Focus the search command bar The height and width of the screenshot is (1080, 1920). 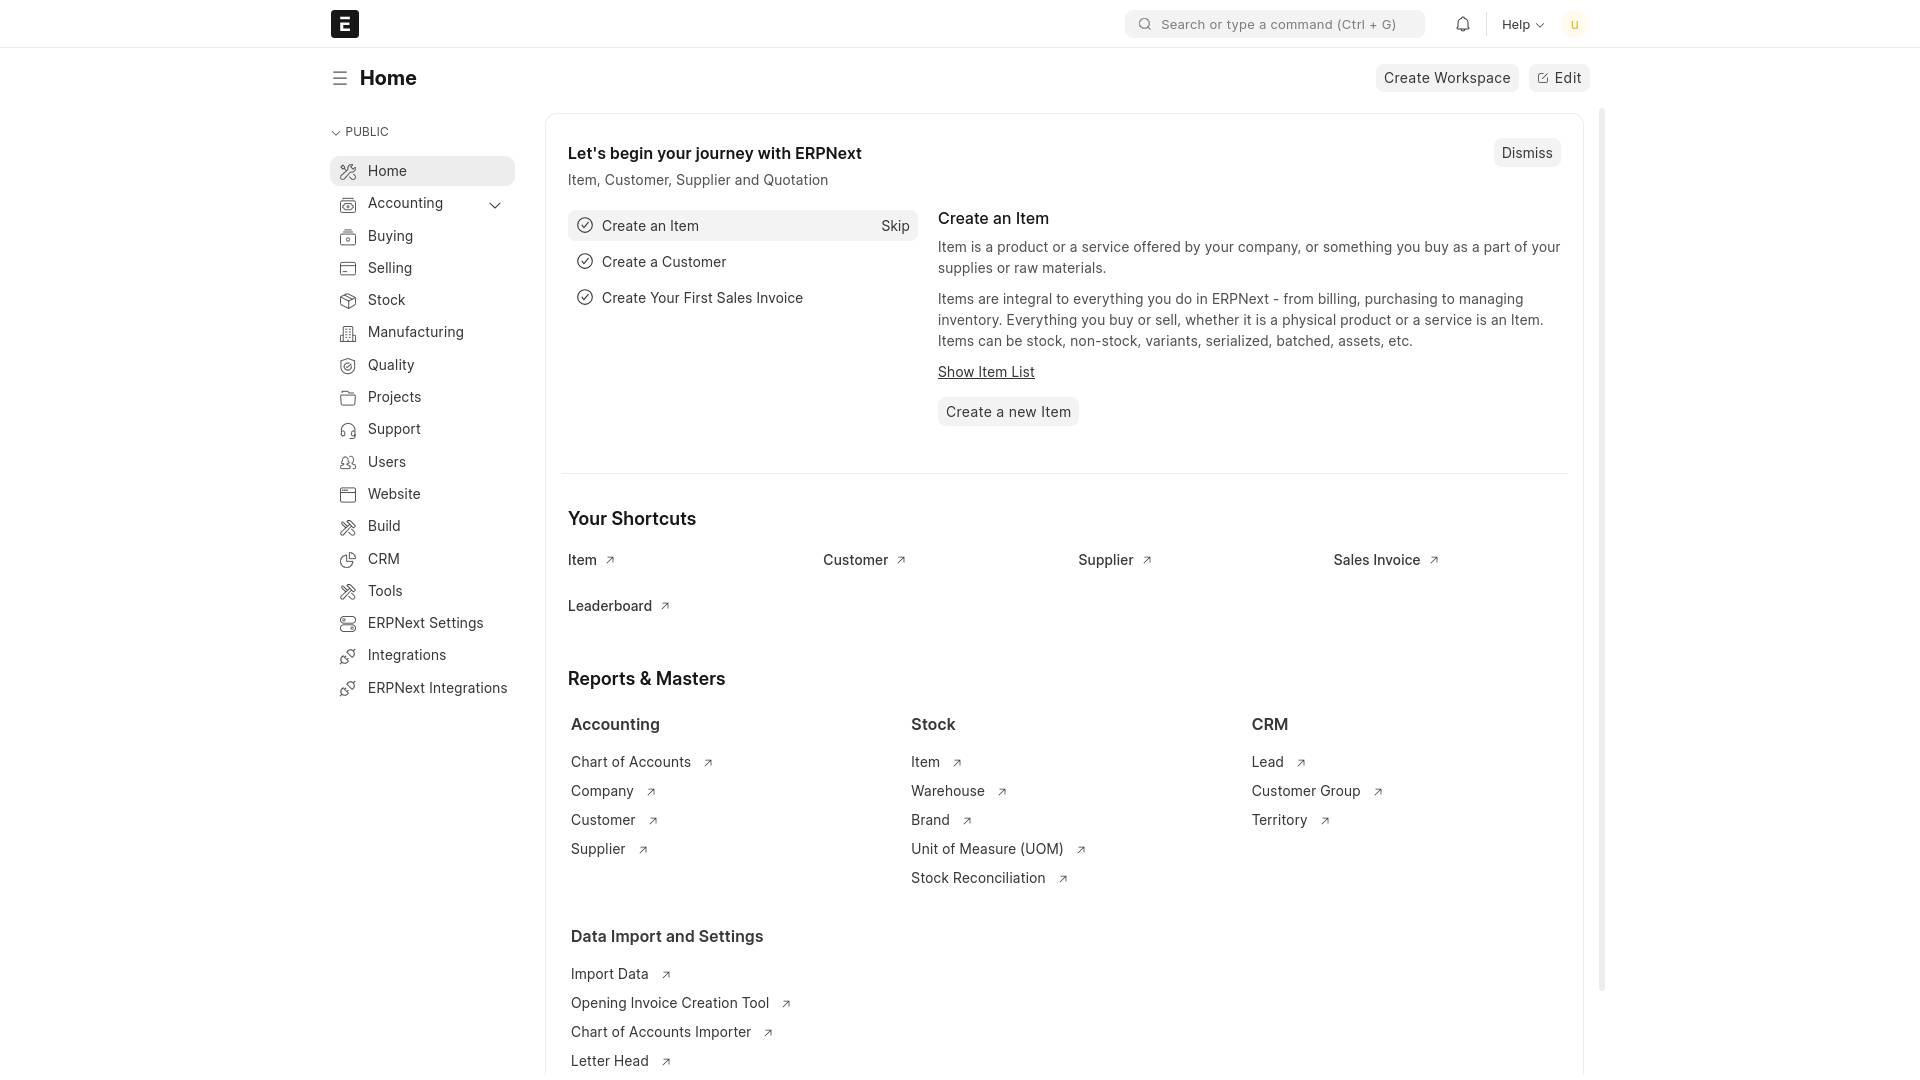[x=1277, y=24]
